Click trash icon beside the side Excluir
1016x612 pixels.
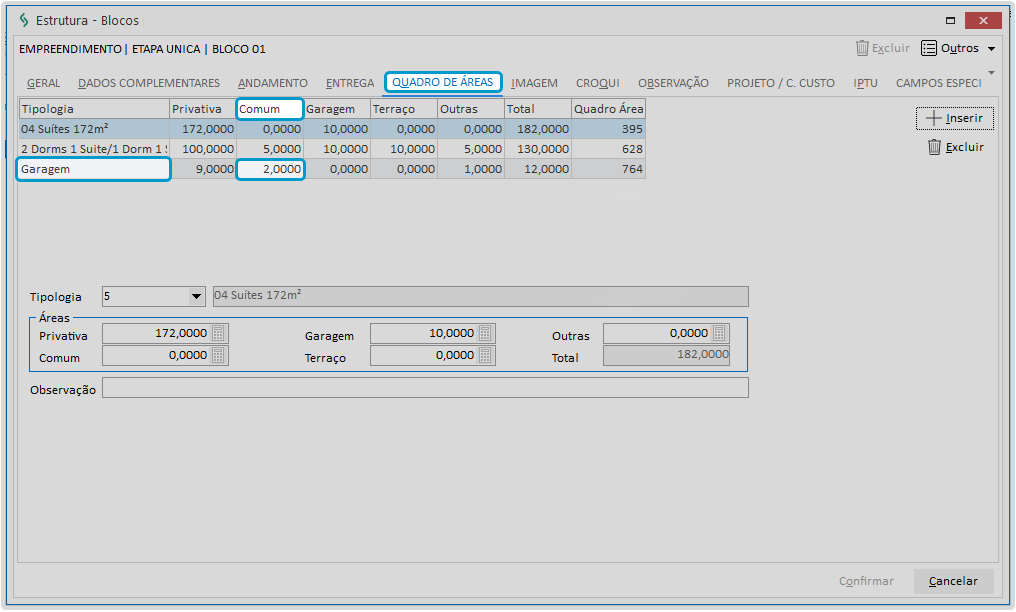coord(934,147)
